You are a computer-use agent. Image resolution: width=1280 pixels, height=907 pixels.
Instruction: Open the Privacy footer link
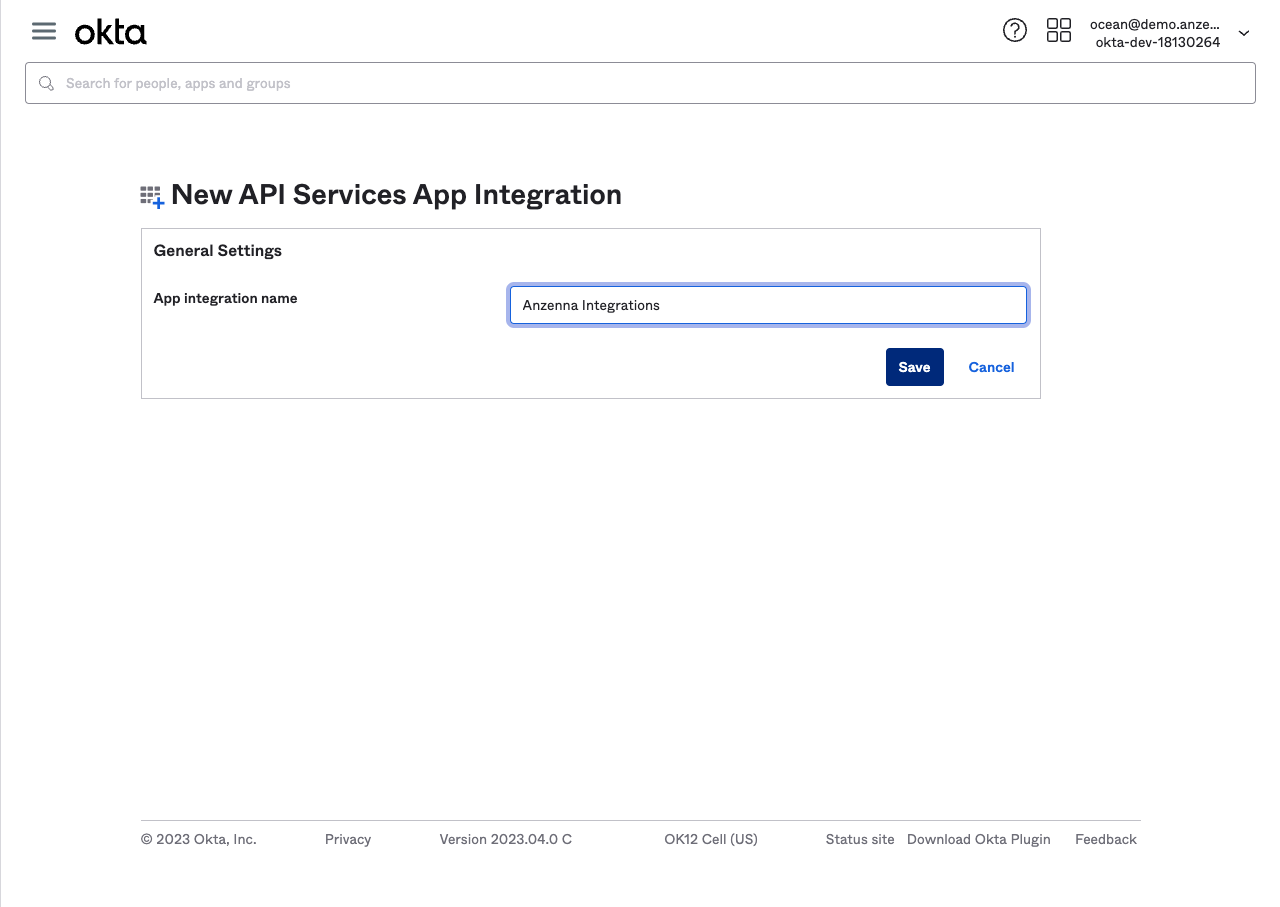click(348, 839)
